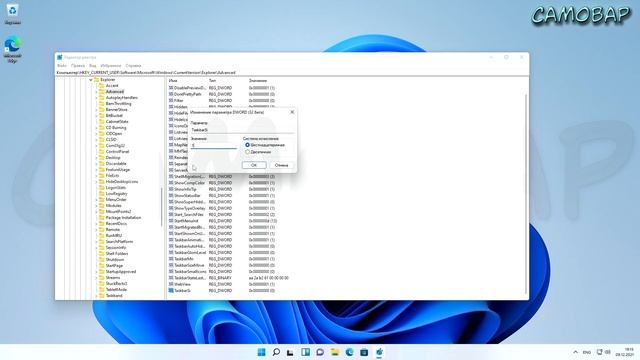Select the Accent folder icon
This screenshot has width=640, height=360.
tap(102, 86)
